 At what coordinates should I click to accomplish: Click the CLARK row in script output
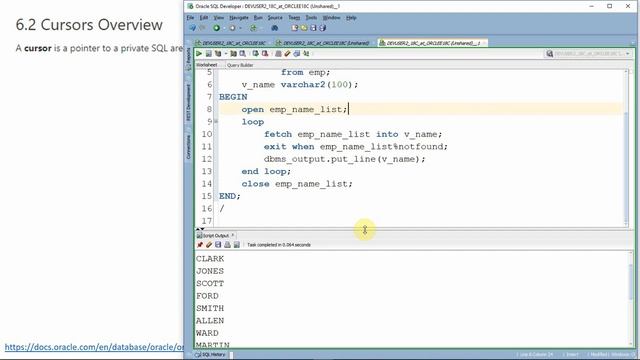click(210, 259)
